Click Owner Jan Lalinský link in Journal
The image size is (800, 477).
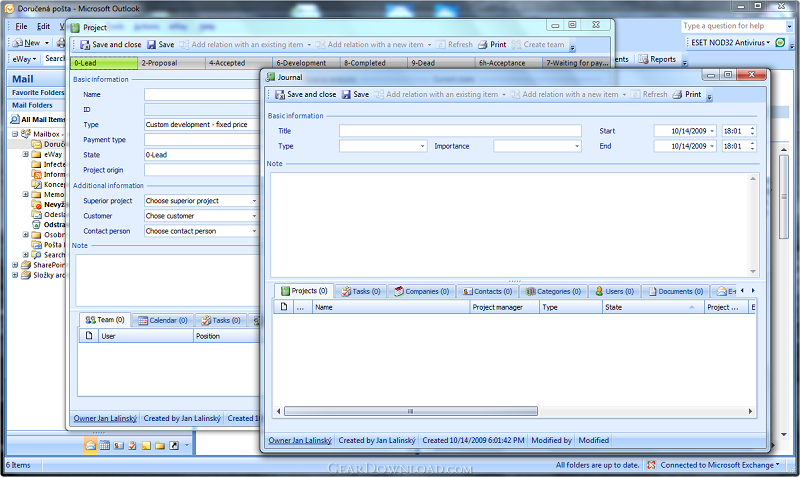click(x=300, y=440)
